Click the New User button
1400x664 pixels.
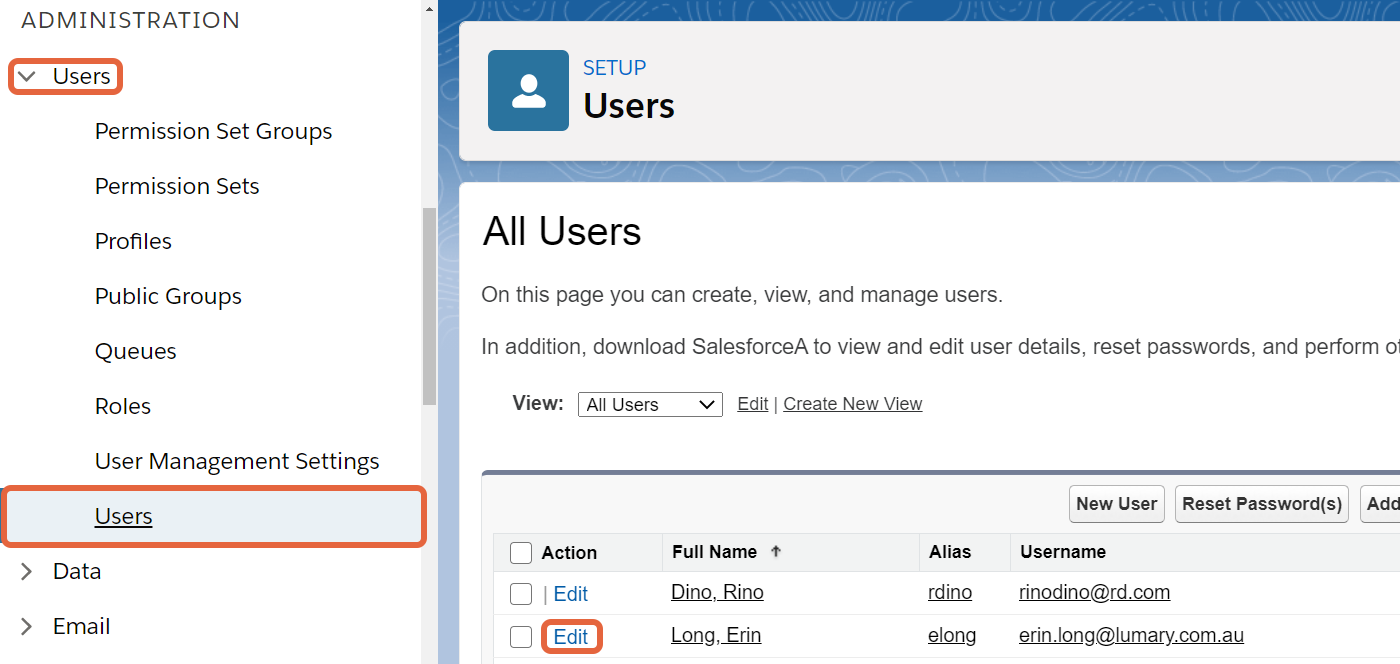pos(1116,504)
